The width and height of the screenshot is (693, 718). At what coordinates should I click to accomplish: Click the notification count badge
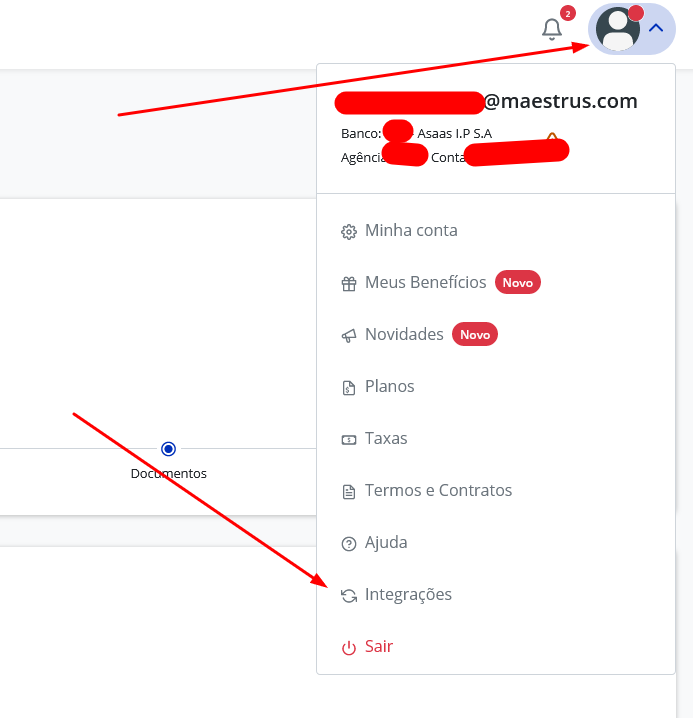pyautogui.click(x=567, y=14)
